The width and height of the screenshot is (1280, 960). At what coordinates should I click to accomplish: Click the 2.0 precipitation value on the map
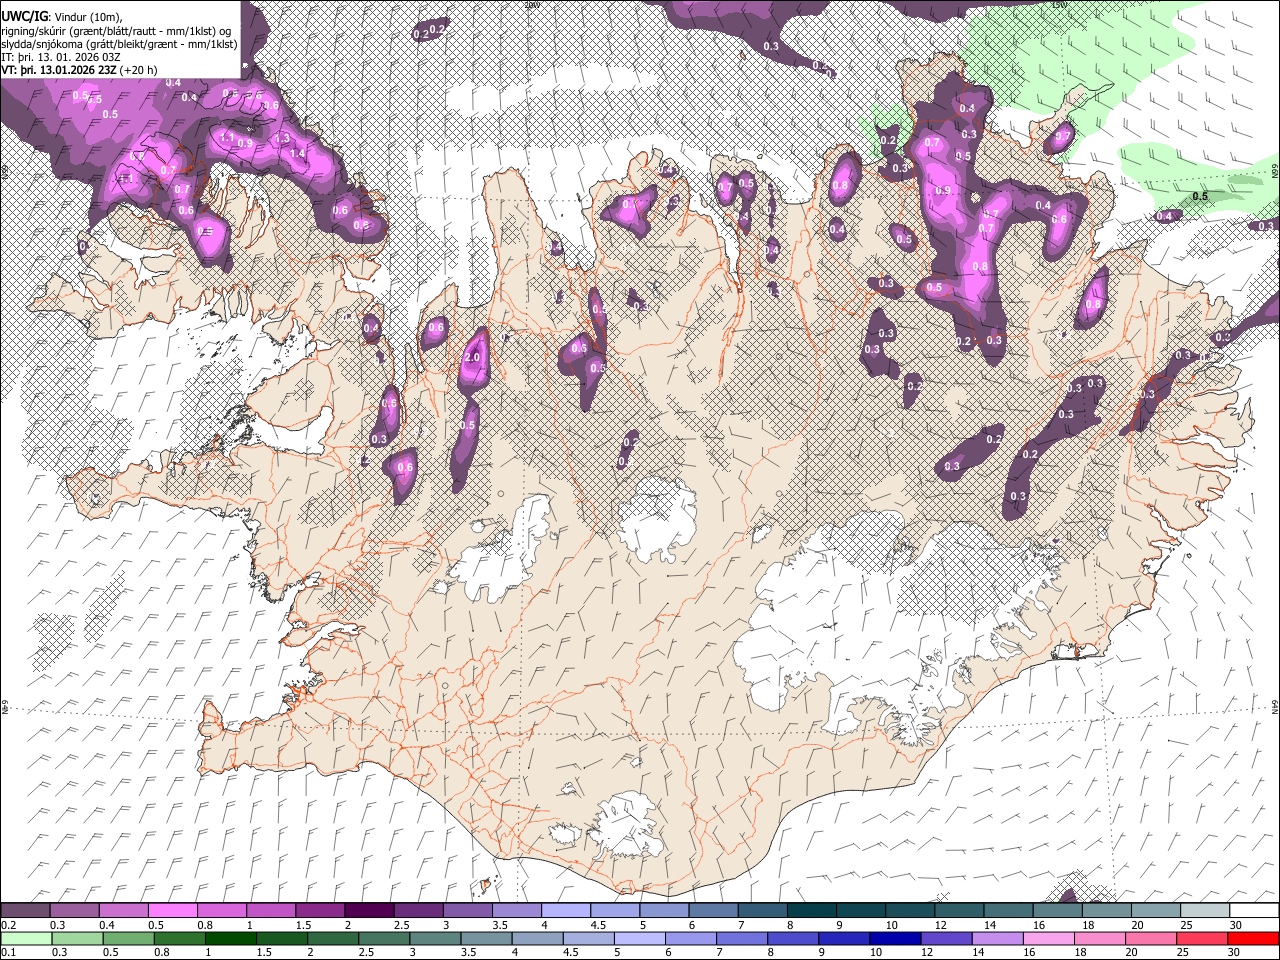[473, 357]
